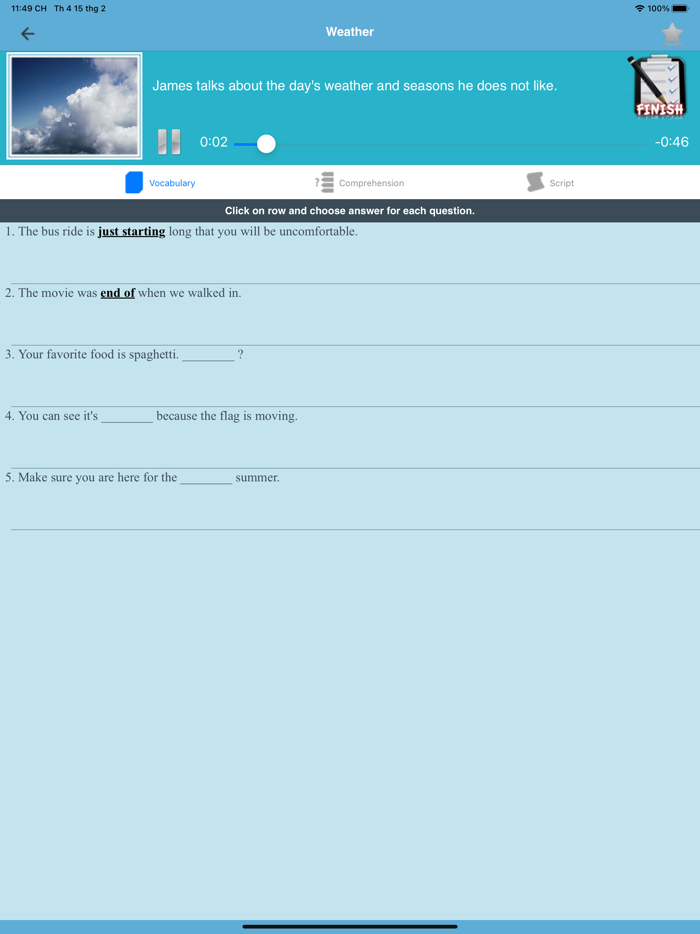Select question 4 about the flag moving
Image resolution: width=700 pixels, height=934 pixels.
click(x=350, y=438)
